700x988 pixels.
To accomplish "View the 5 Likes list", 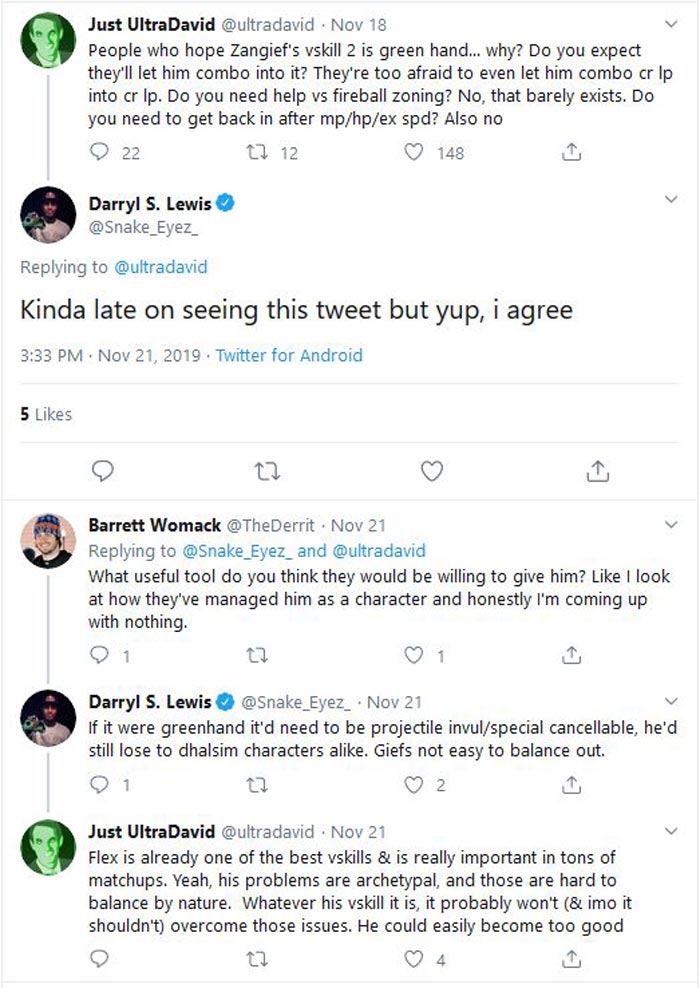I will tap(46, 413).
